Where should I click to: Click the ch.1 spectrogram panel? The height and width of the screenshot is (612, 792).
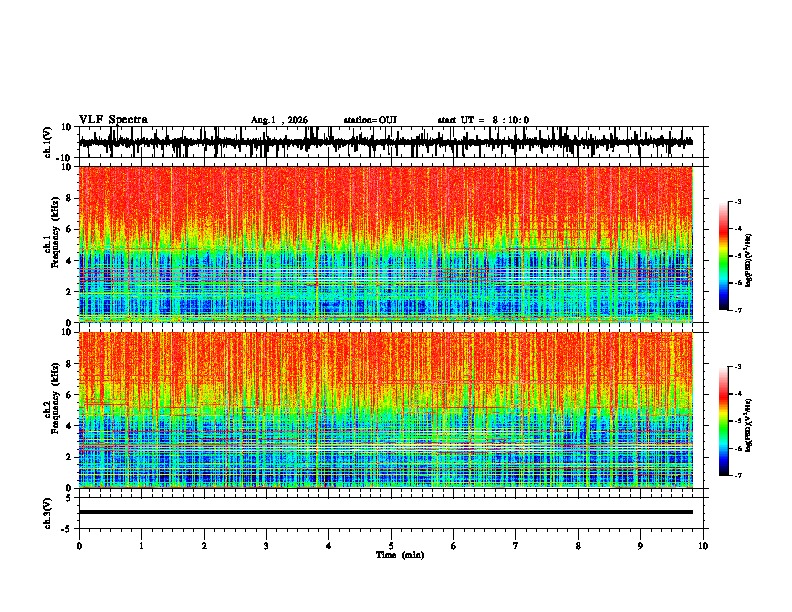(x=385, y=244)
